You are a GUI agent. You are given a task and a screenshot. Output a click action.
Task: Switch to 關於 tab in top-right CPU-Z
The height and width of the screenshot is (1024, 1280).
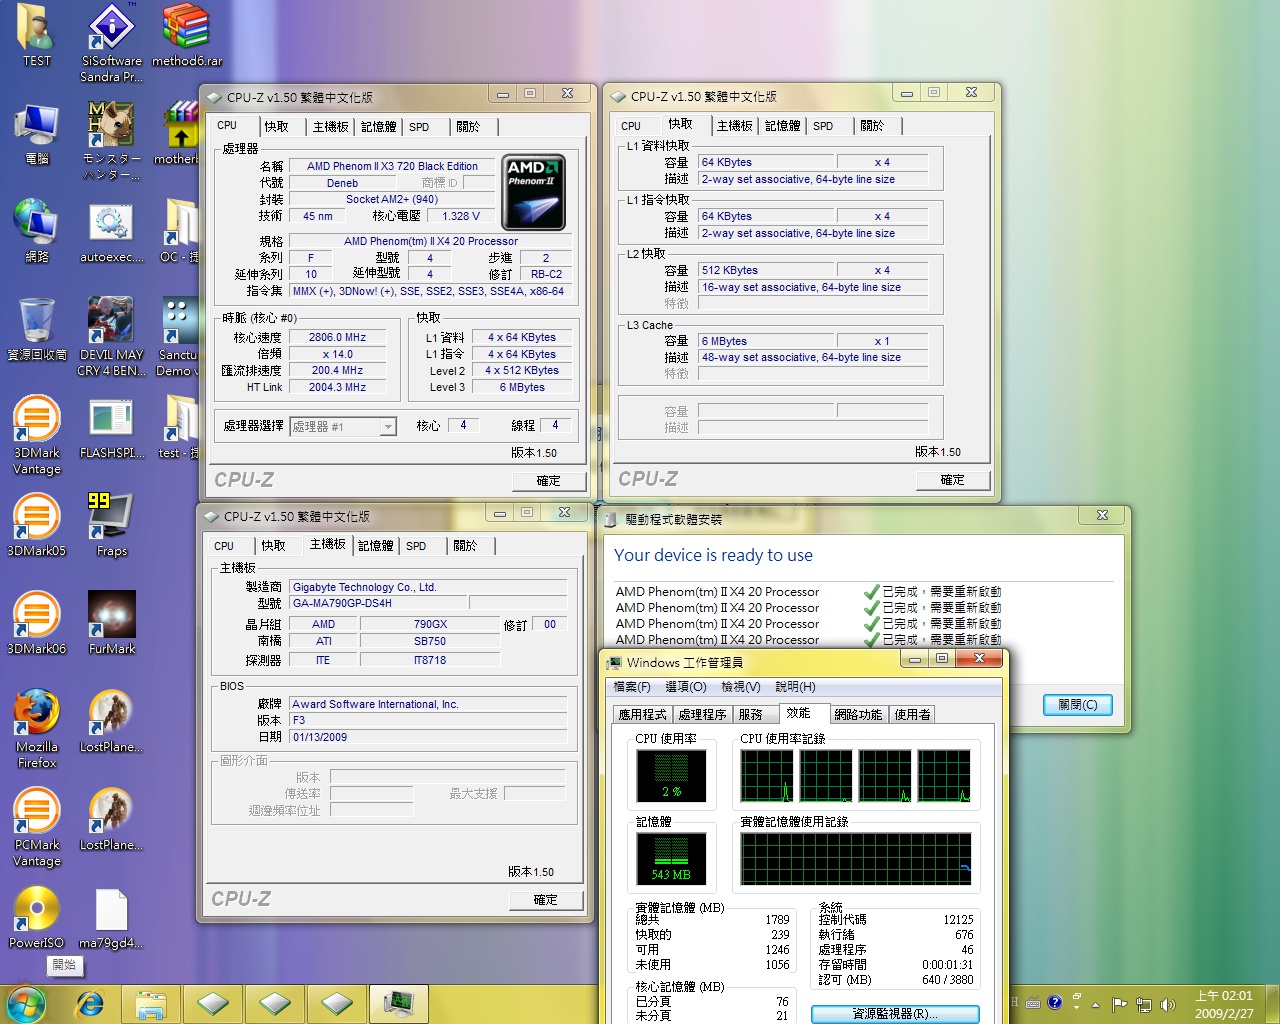click(x=872, y=125)
